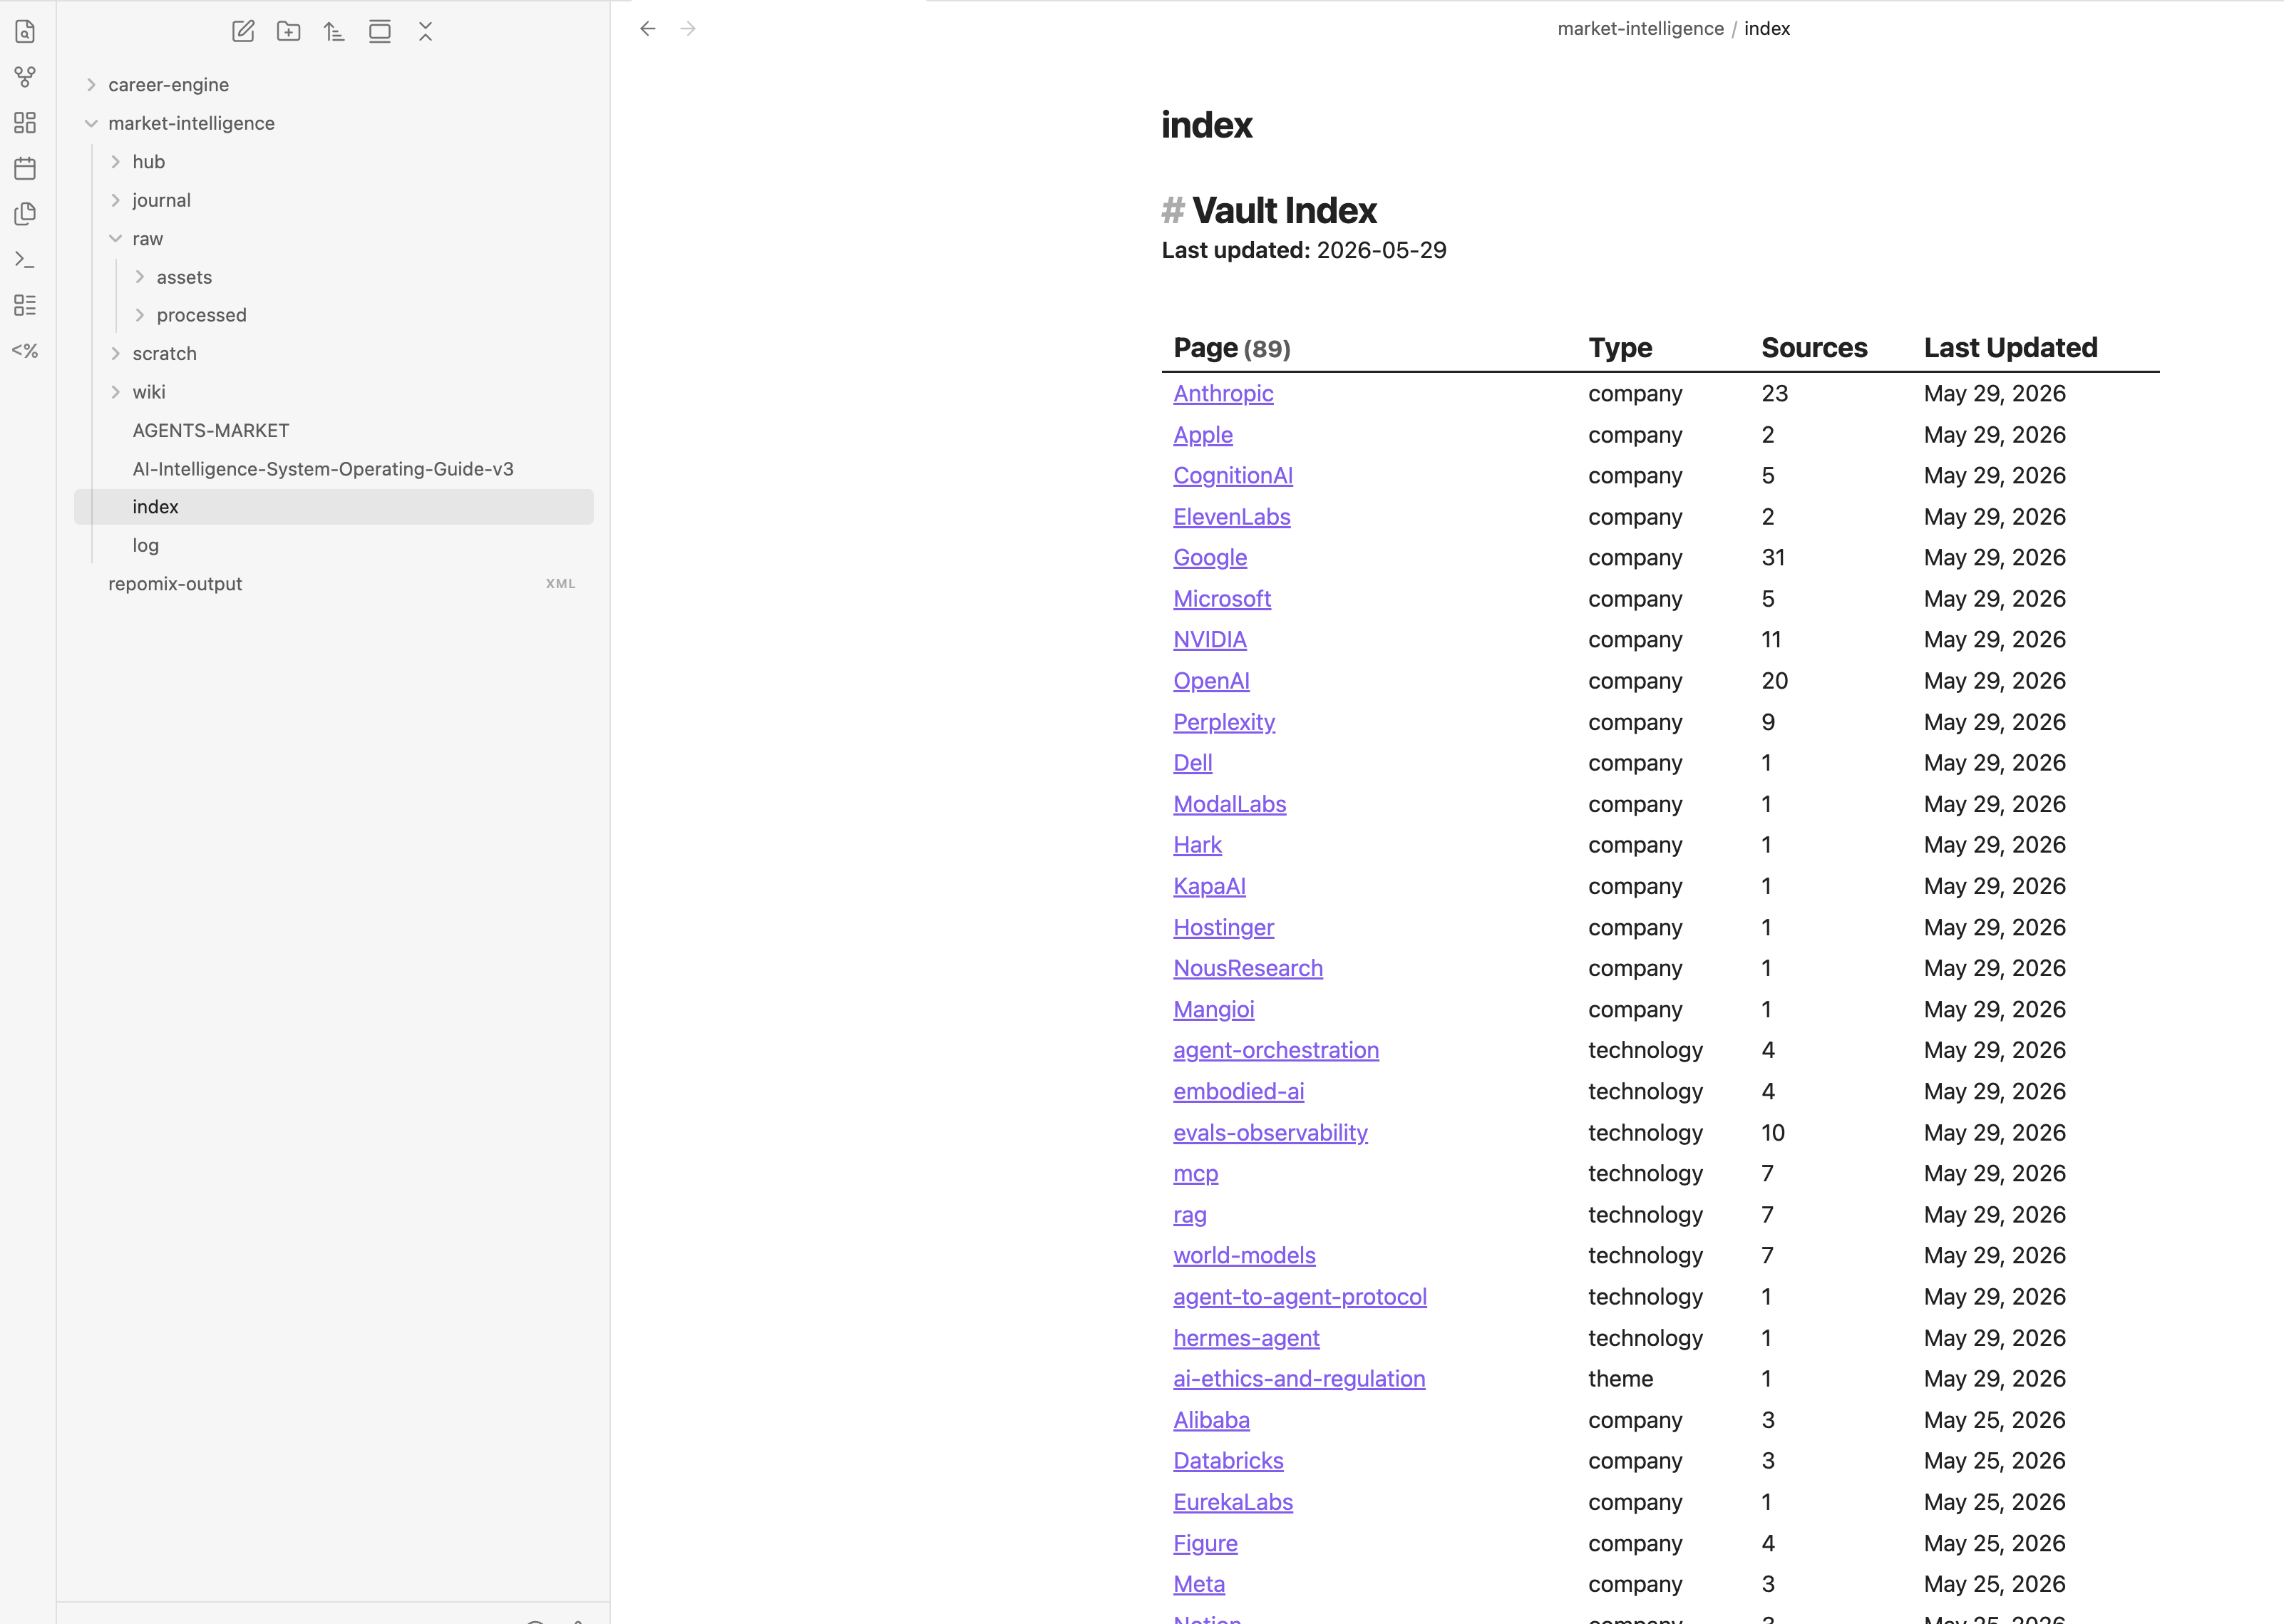Follow the Google link
This screenshot has width=2284, height=1624.
click(x=1210, y=558)
